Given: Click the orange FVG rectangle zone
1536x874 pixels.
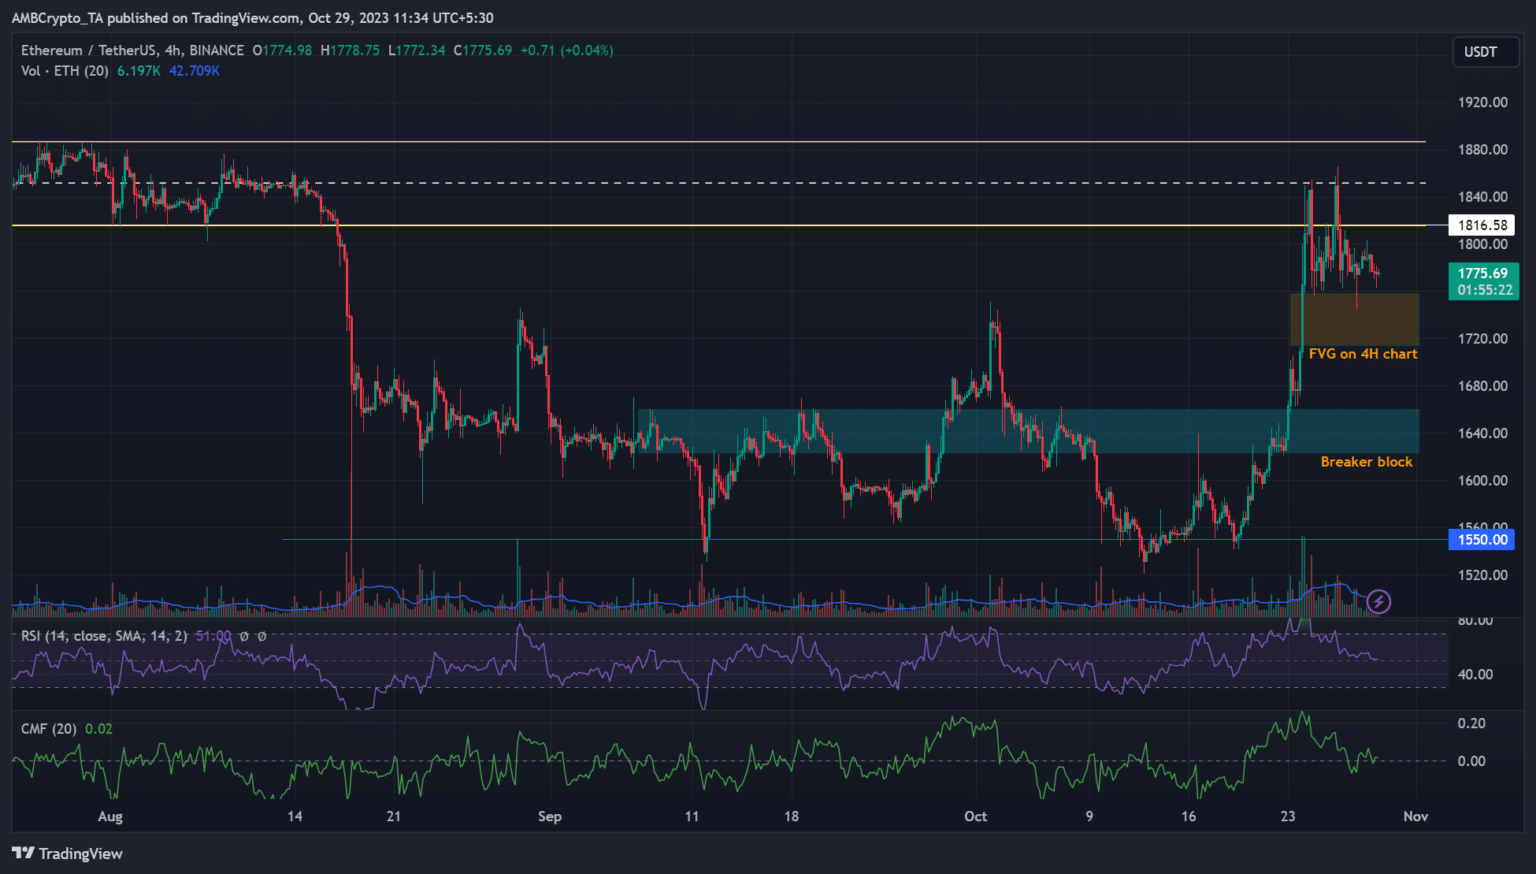Looking at the screenshot, I should point(1354,319).
